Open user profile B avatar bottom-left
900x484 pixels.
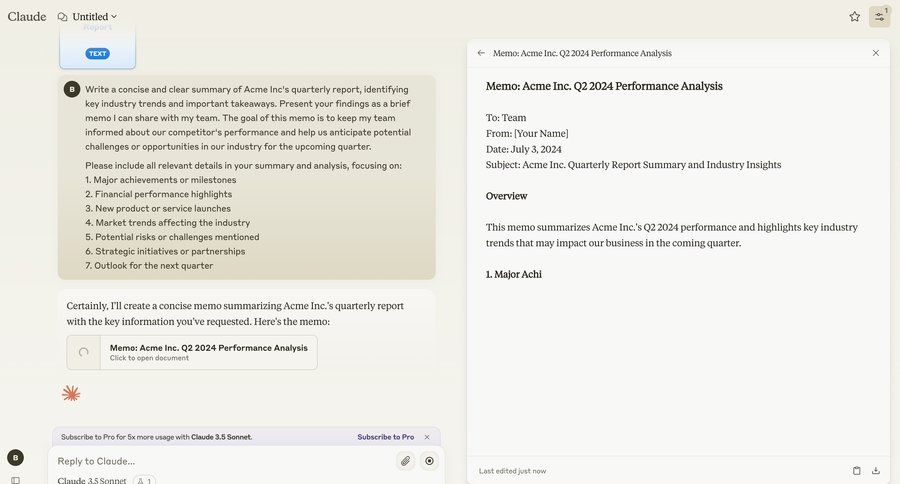[x=15, y=458]
